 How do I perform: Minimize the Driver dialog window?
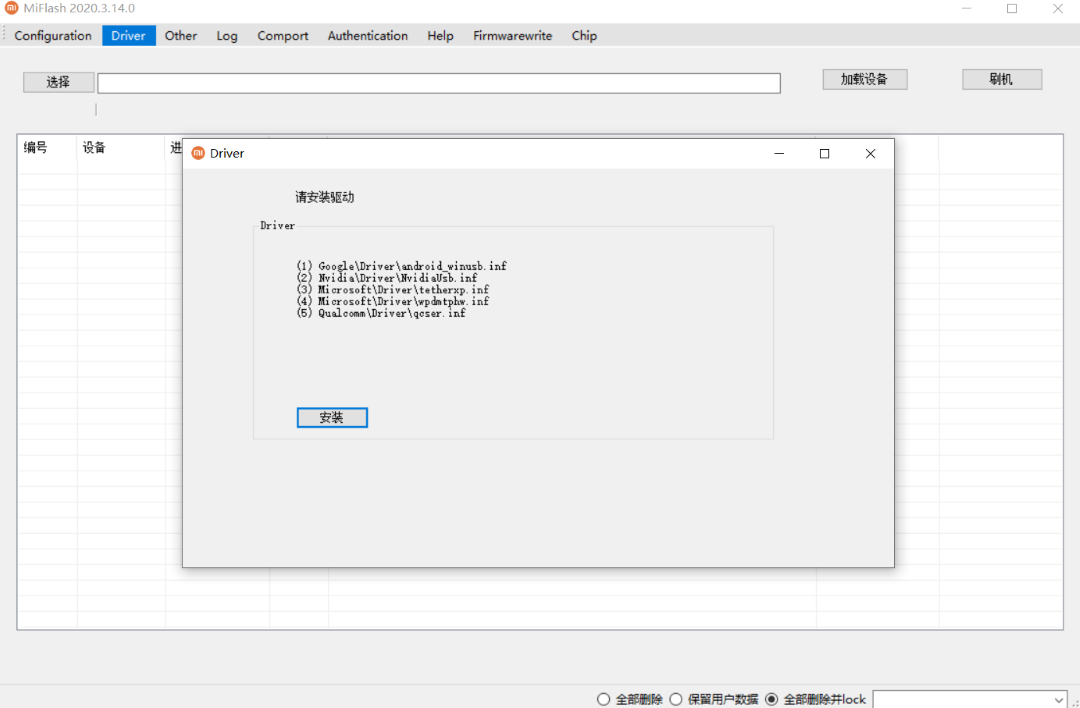click(x=778, y=153)
